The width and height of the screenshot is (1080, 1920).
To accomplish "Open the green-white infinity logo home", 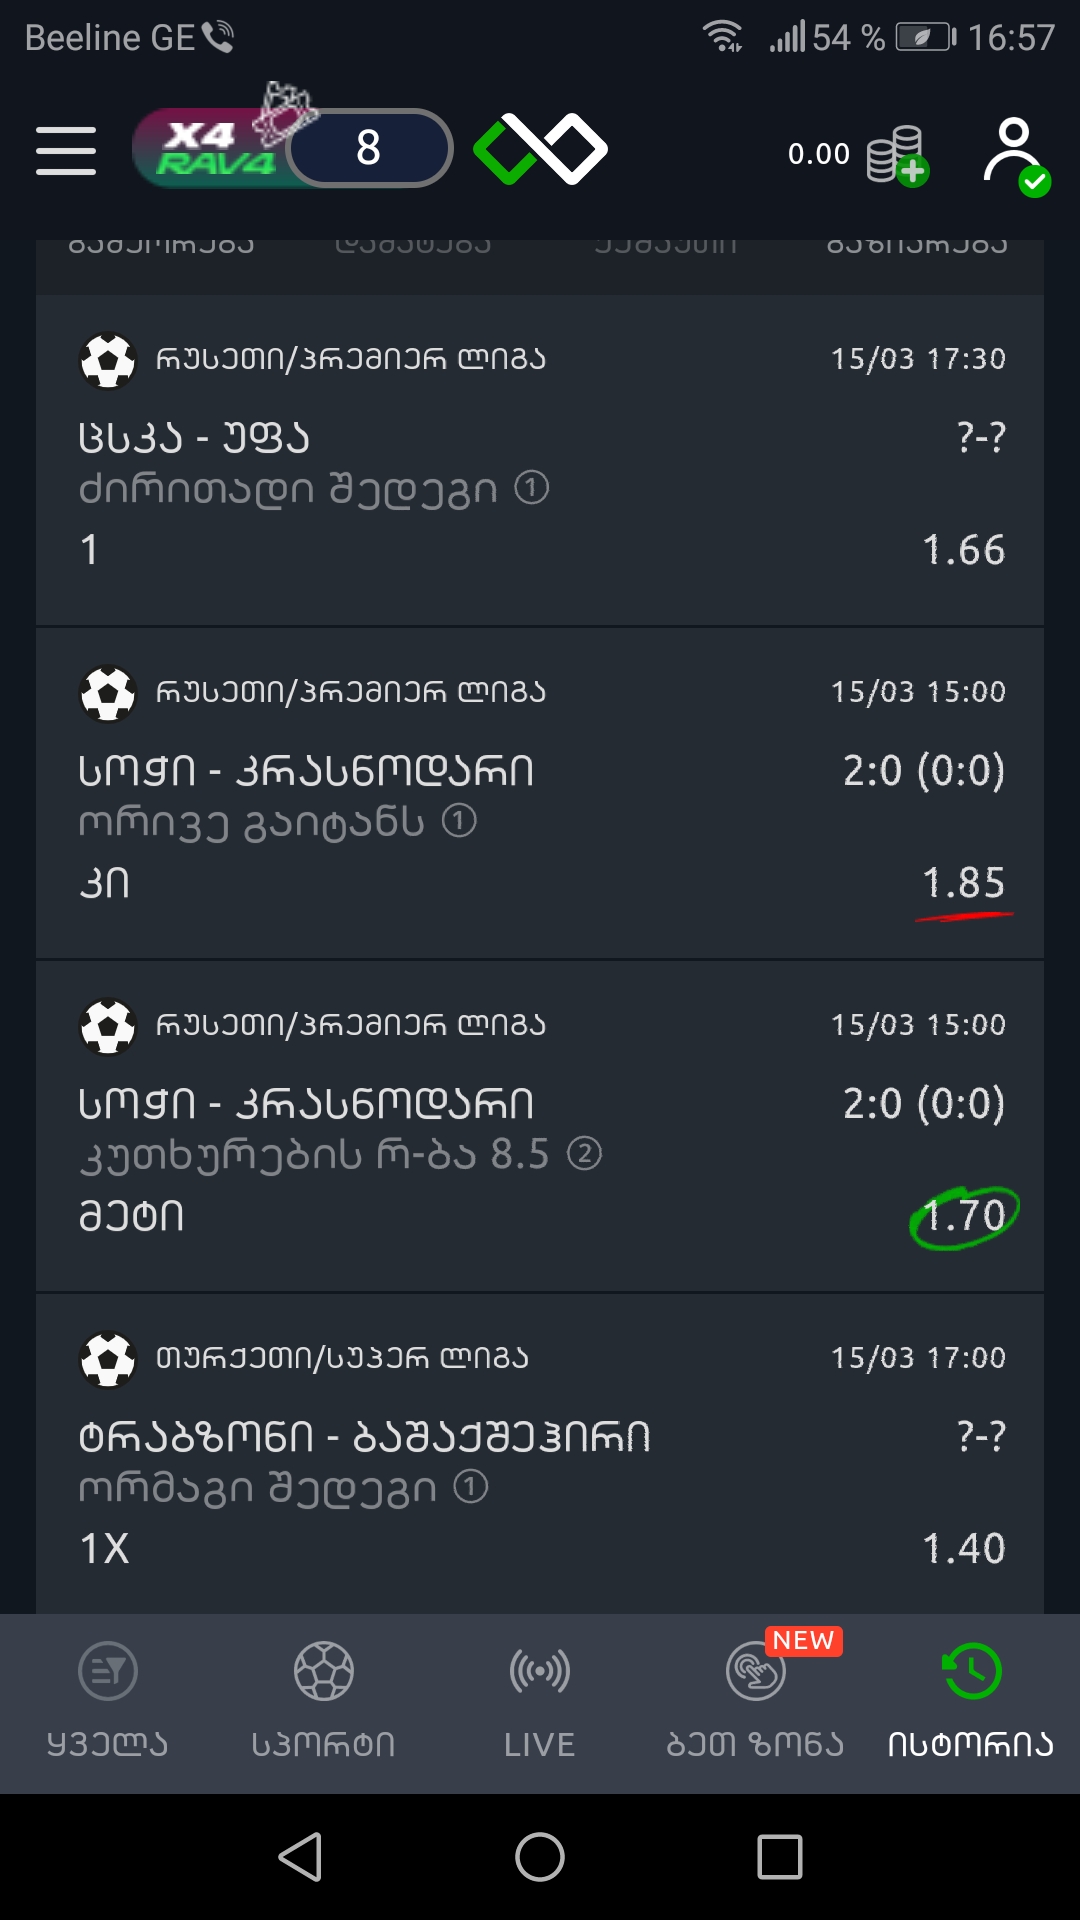I will pos(540,149).
